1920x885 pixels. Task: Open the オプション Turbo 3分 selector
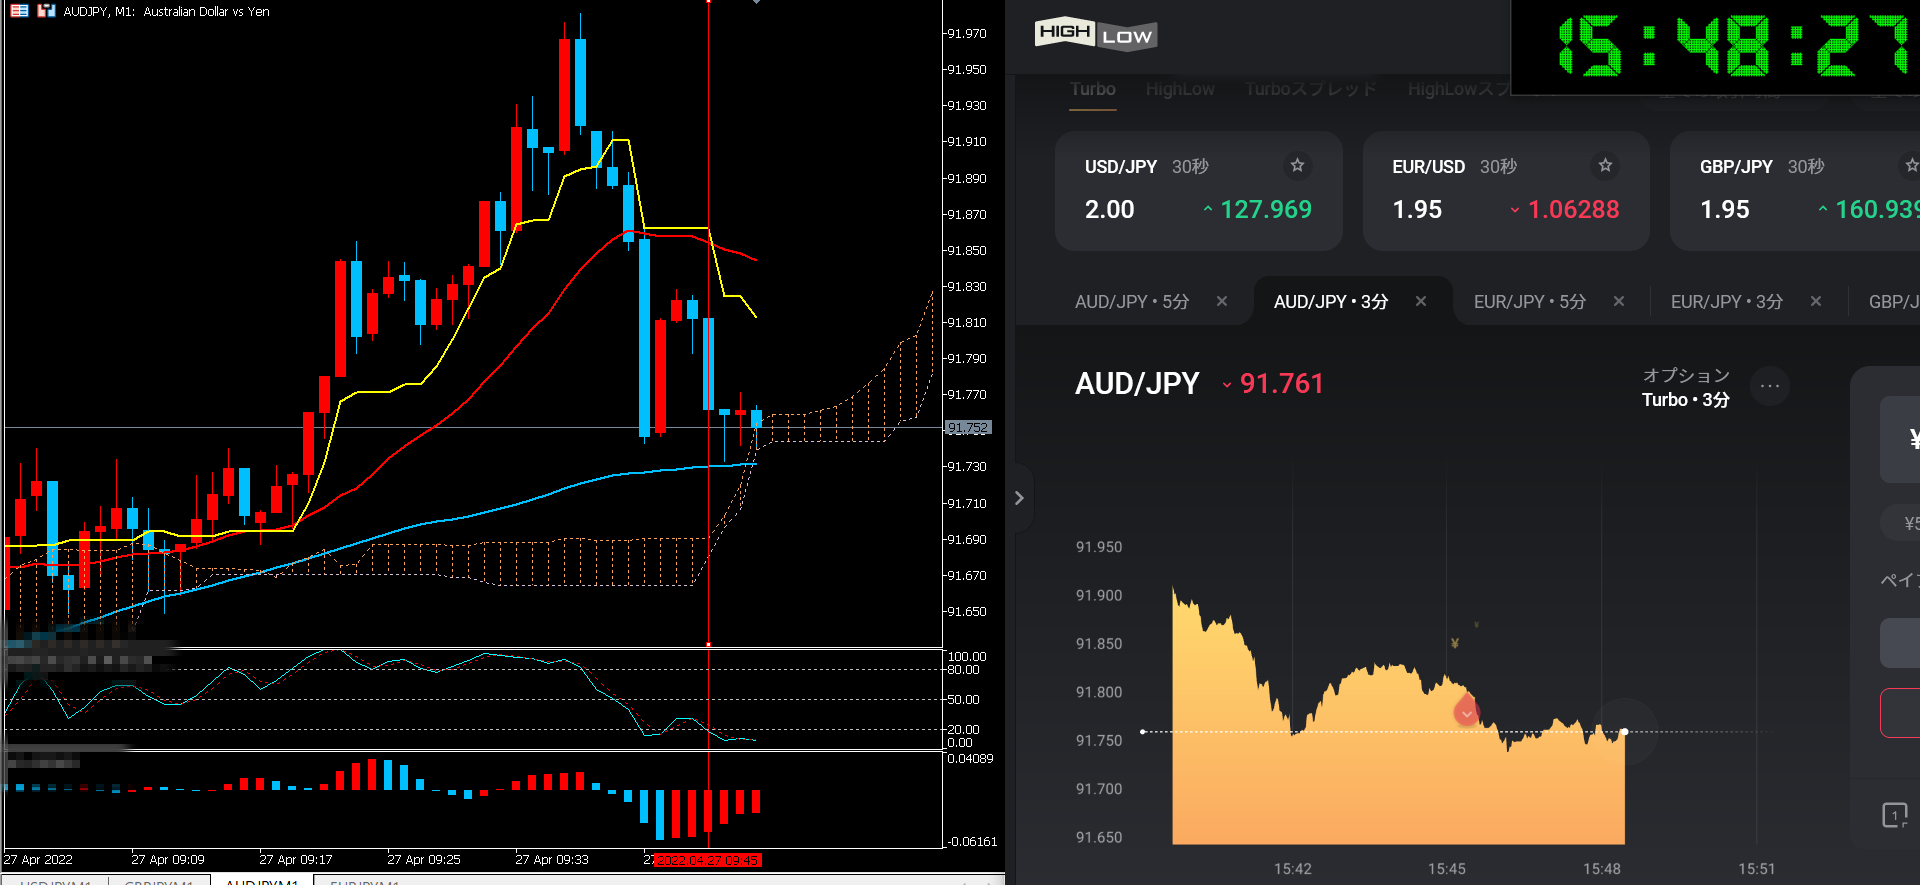[x=1685, y=387]
